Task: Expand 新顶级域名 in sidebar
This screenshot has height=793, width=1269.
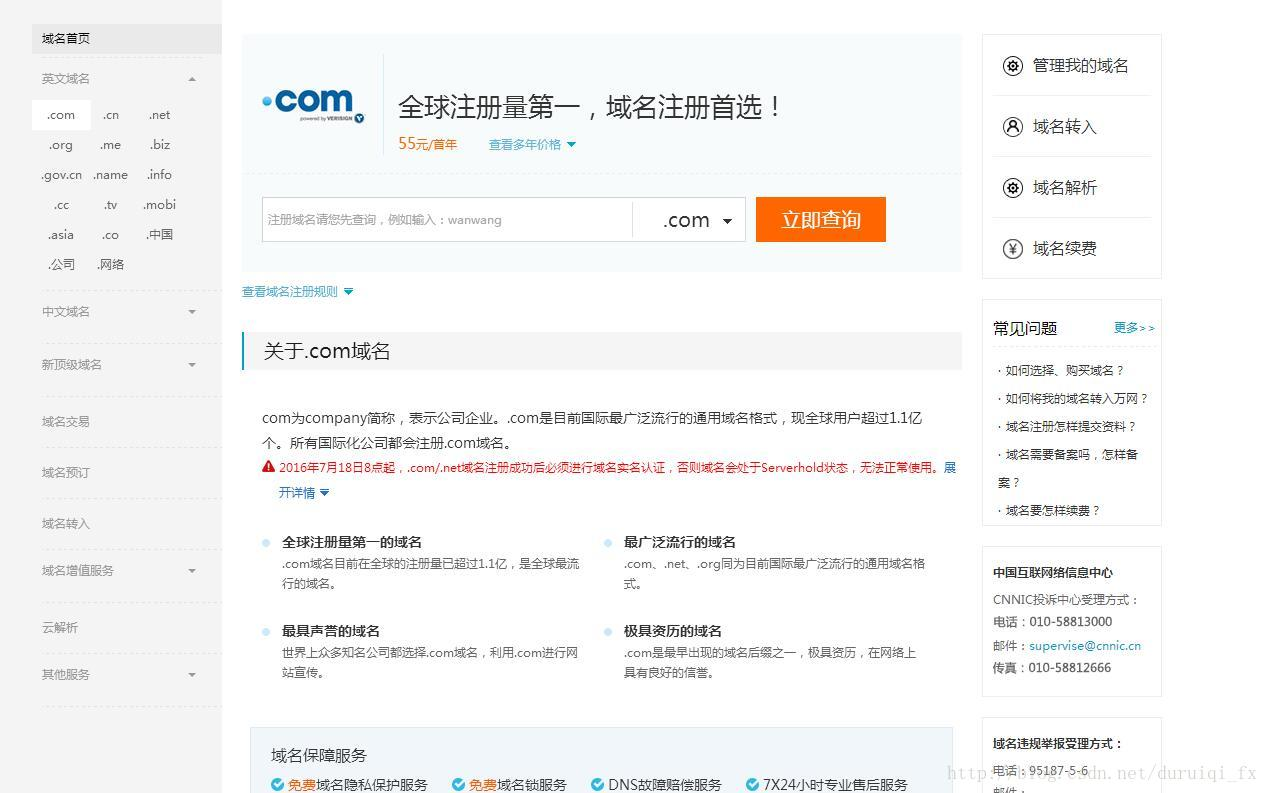Action: [x=192, y=365]
